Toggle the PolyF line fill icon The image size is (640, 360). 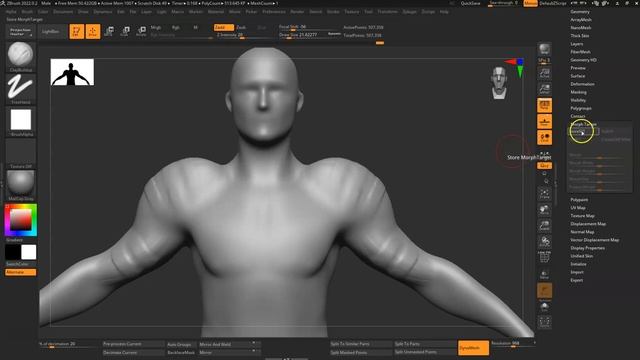coord(544,258)
